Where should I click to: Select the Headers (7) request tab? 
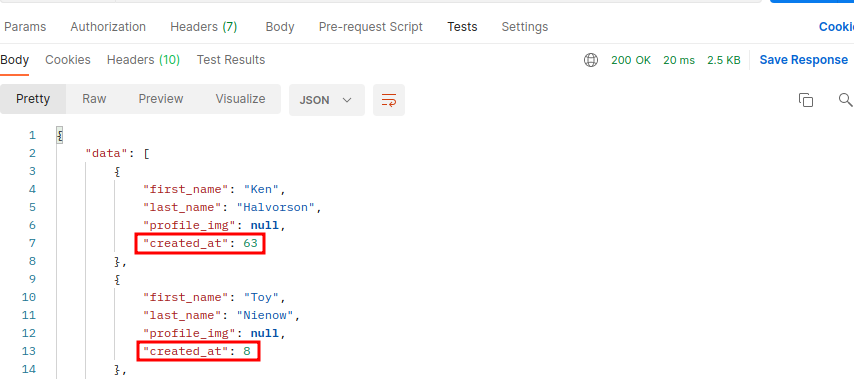pos(204,27)
